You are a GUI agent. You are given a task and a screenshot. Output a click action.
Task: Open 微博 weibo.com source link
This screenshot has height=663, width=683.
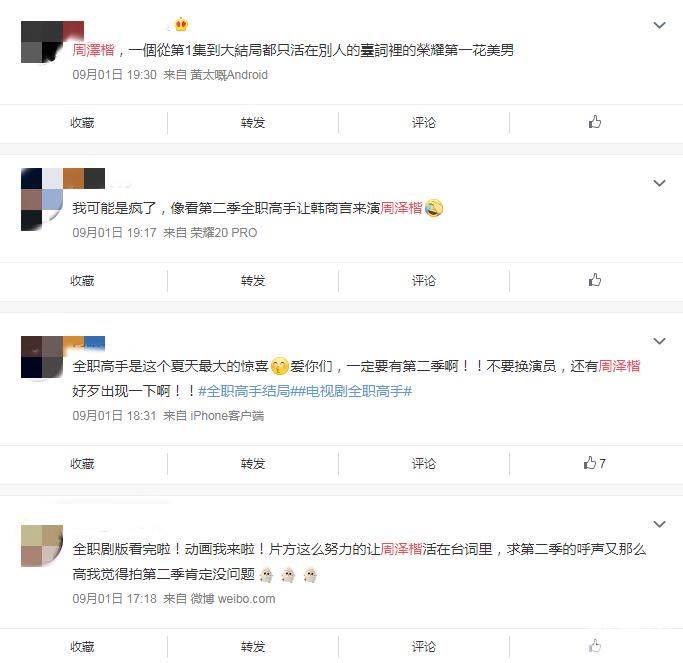click(x=233, y=599)
